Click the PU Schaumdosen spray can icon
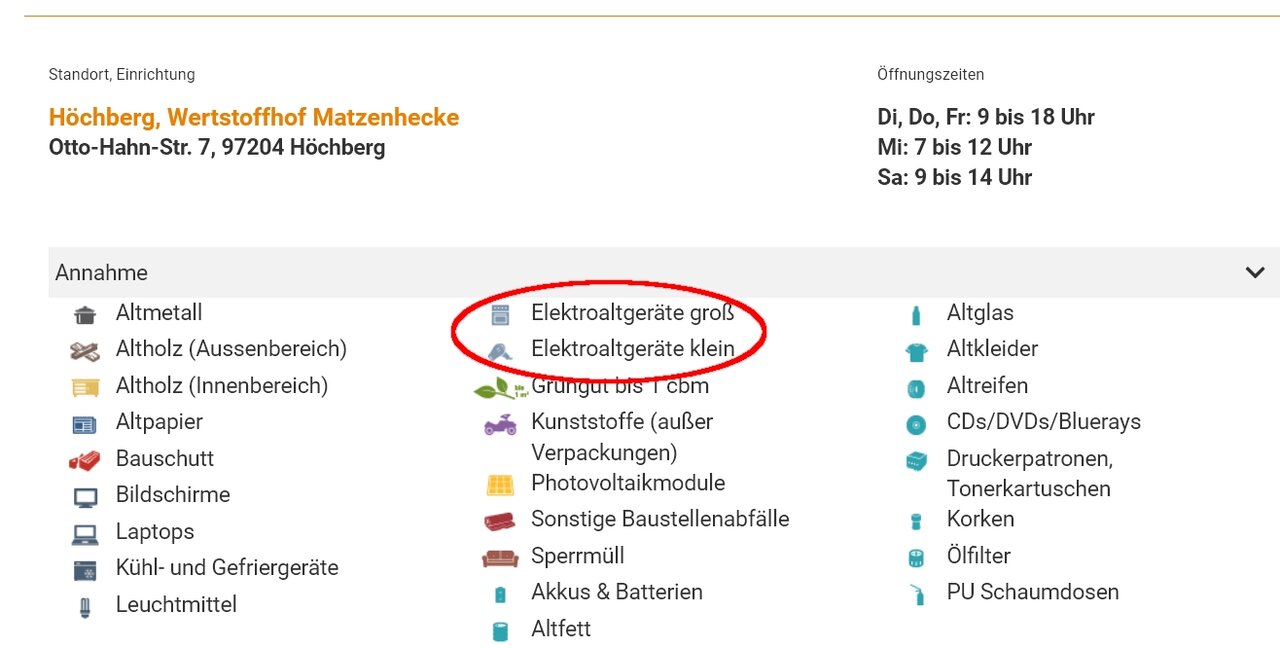The width and height of the screenshot is (1280, 648). (916, 594)
